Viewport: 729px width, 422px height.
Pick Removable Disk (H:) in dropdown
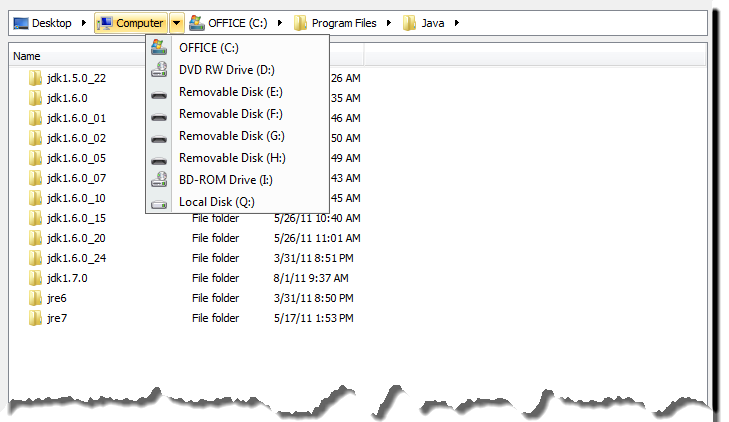(231, 158)
